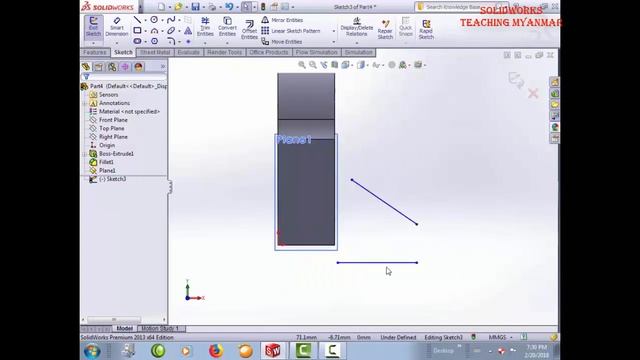This screenshot has width=640, height=360.
Task: Select (-) Sketch3 in the feature tree
Action: click(x=108, y=179)
